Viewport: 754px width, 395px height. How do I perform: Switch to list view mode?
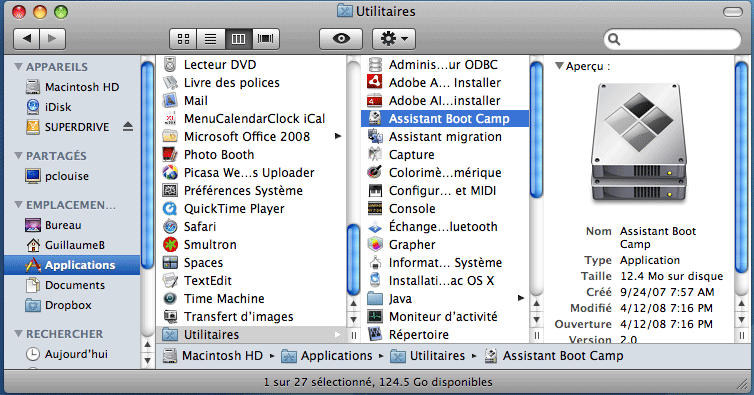pos(211,38)
